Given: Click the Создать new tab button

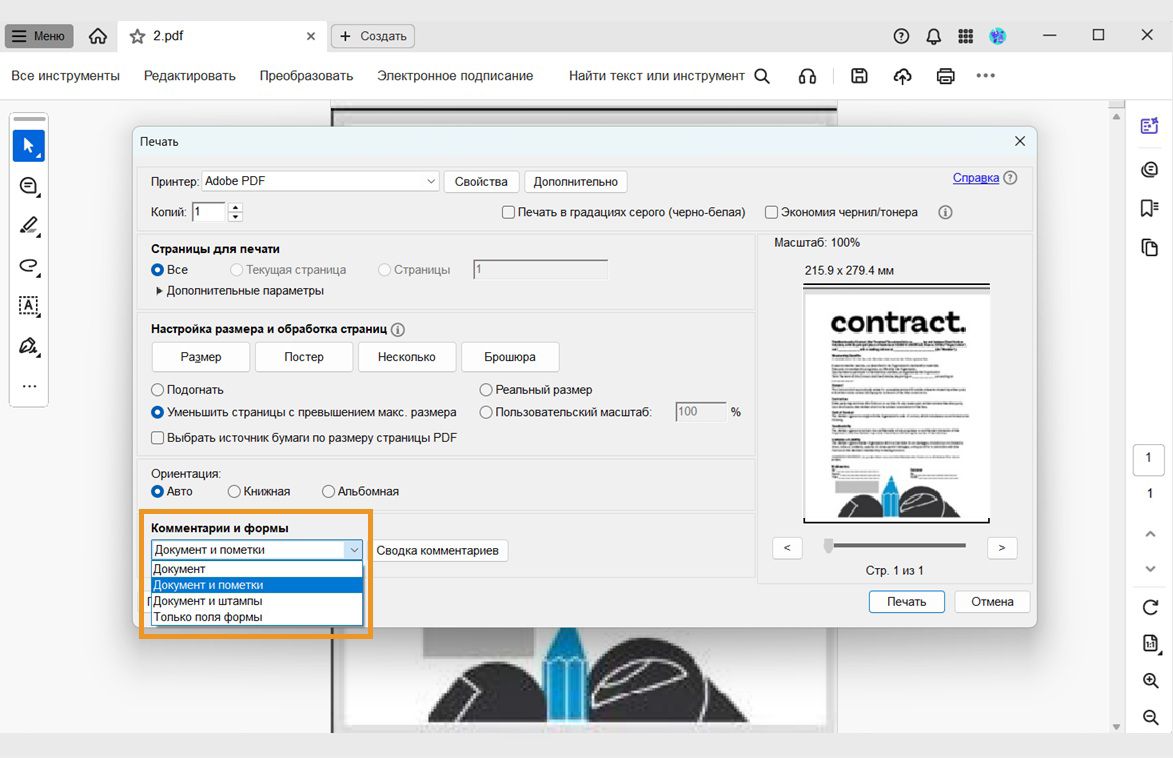Looking at the screenshot, I should point(373,36).
